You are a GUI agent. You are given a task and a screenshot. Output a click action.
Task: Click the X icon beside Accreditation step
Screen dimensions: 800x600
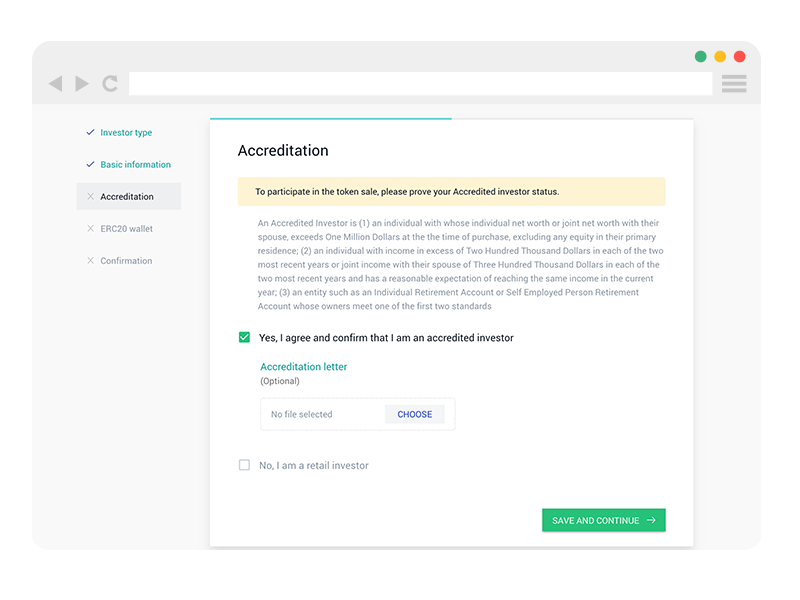coord(90,196)
